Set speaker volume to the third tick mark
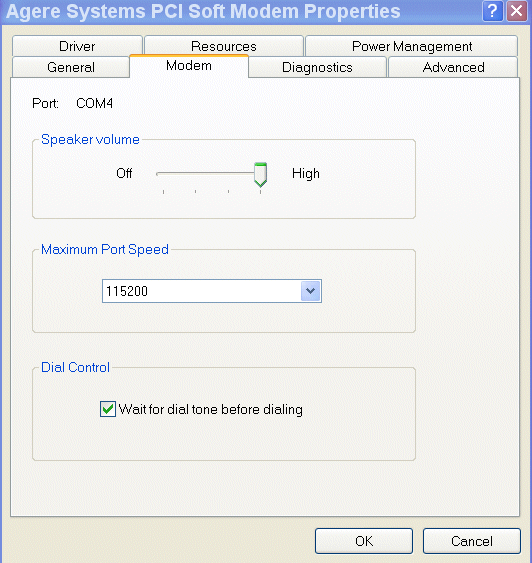The image size is (532, 563). (228, 192)
